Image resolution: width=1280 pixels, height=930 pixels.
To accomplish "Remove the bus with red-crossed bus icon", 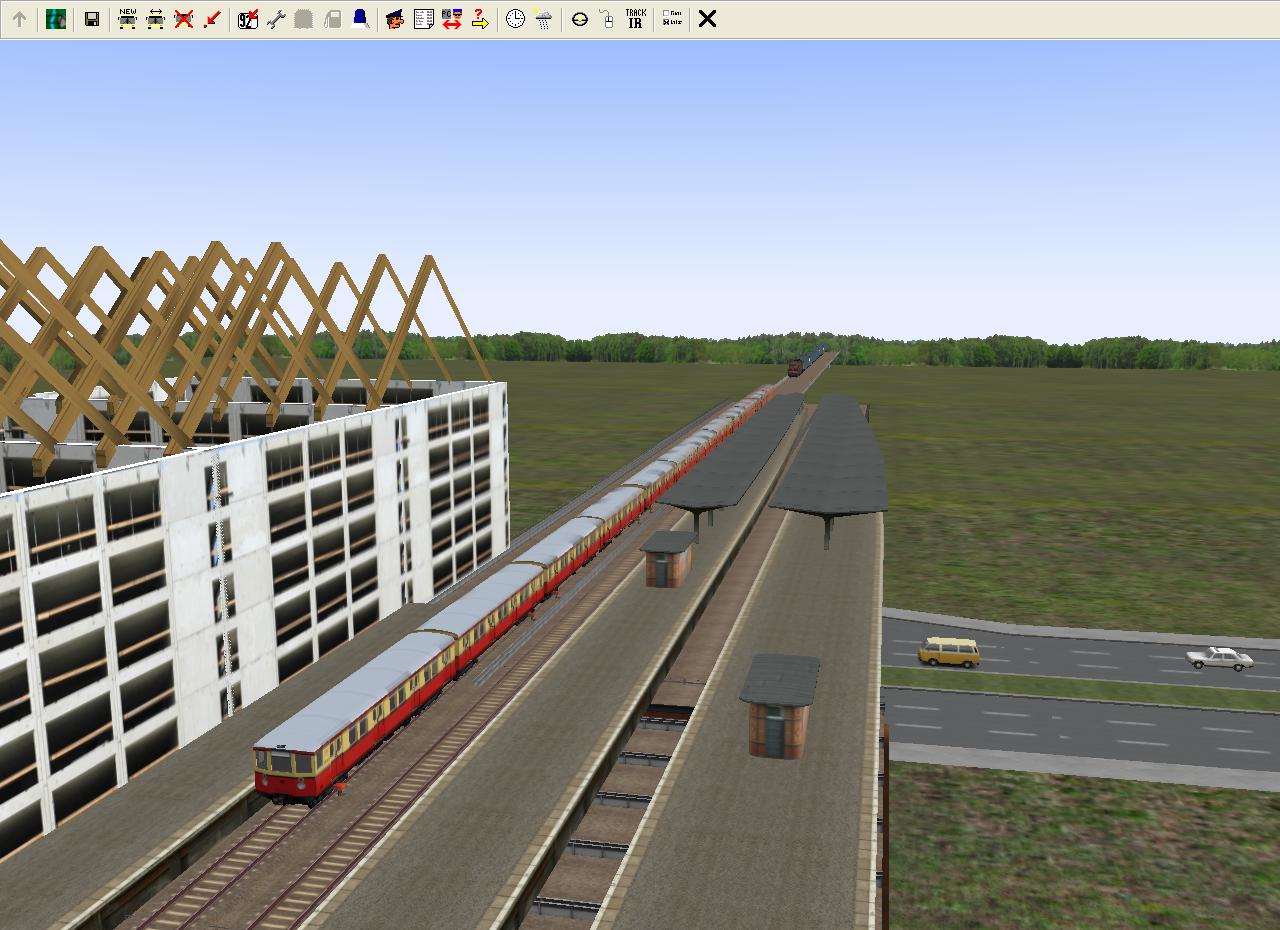I will [x=183, y=19].
